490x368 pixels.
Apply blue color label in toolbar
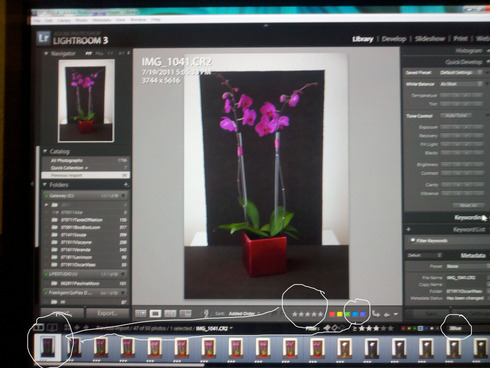click(355, 314)
